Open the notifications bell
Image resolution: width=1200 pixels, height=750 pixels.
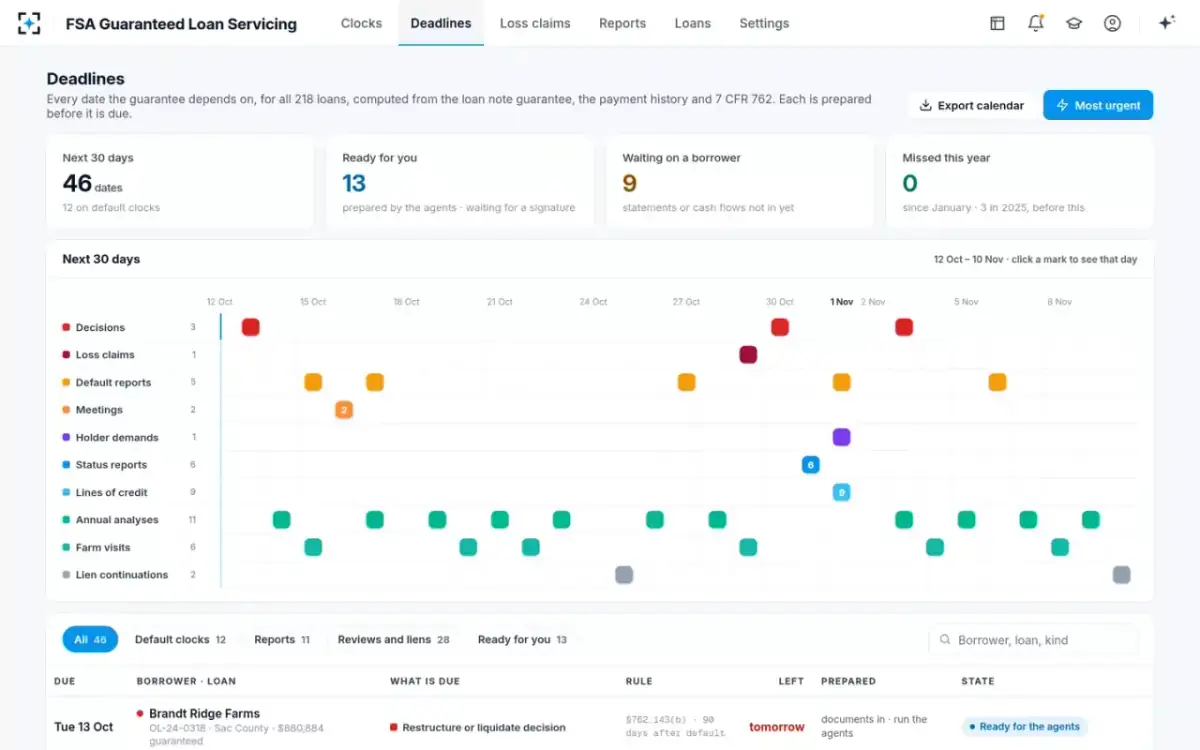pyautogui.click(x=1036, y=23)
